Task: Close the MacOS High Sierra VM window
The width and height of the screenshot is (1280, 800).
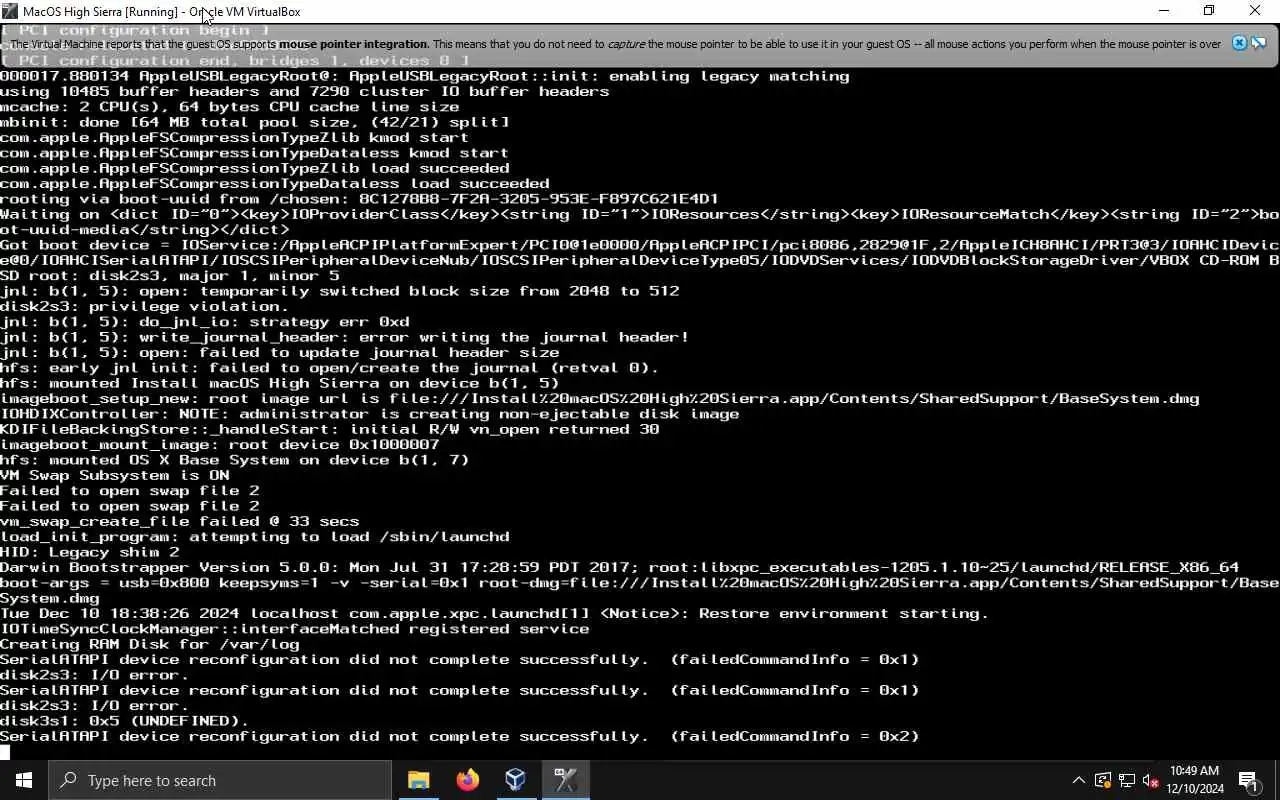Action: [1255, 11]
